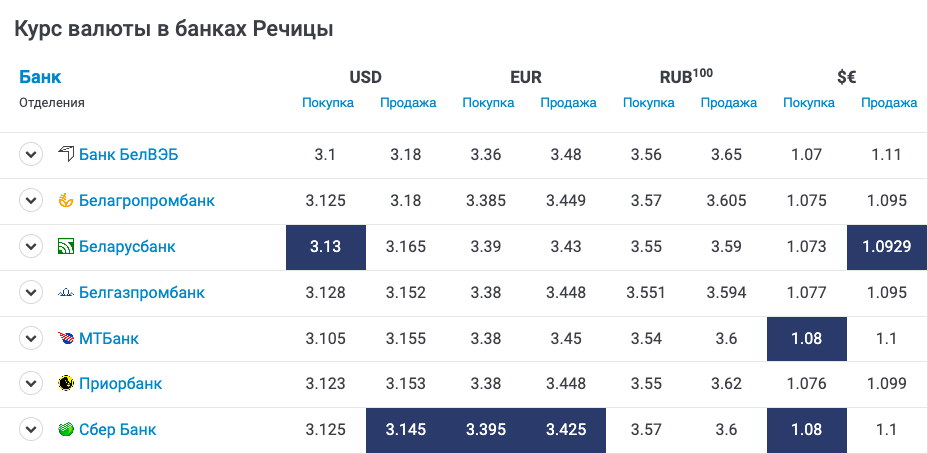Click the МТБанк logo icon
This screenshot has height=454, width=928.
point(66,339)
